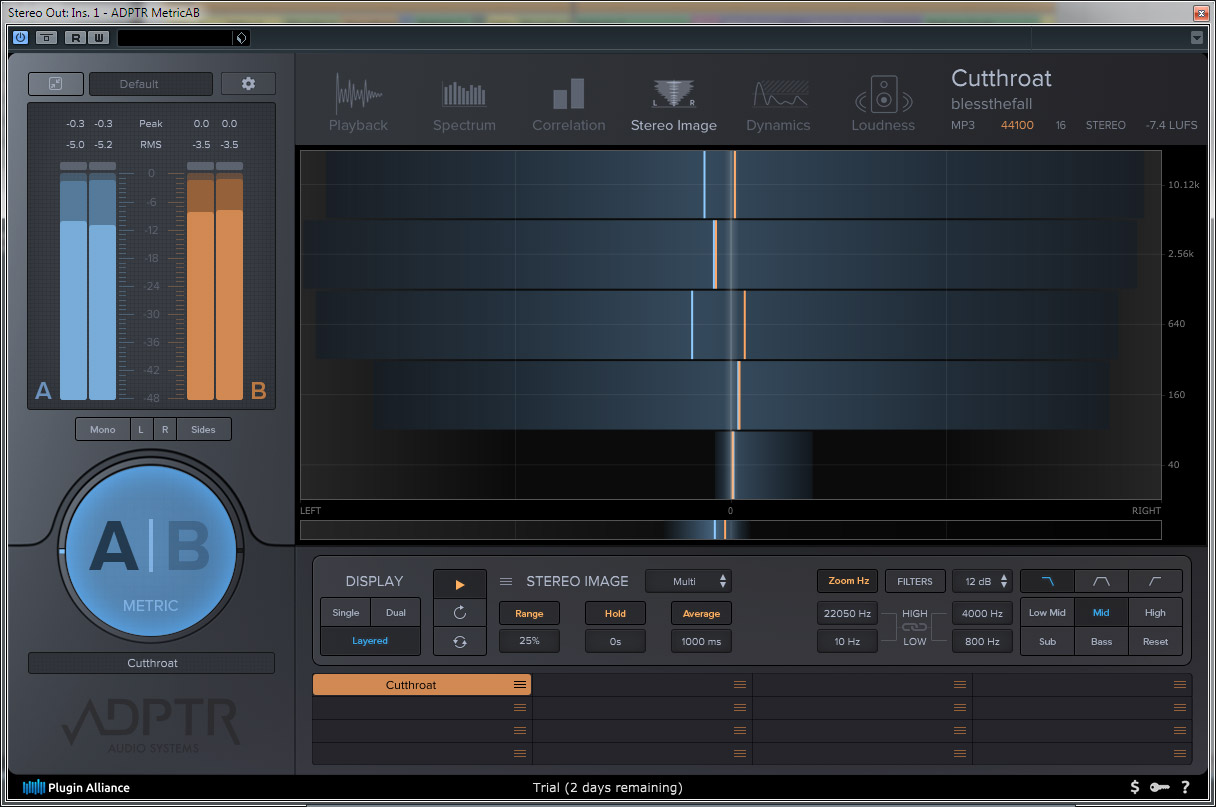Toggle the Zoom Hz button

pos(848,581)
